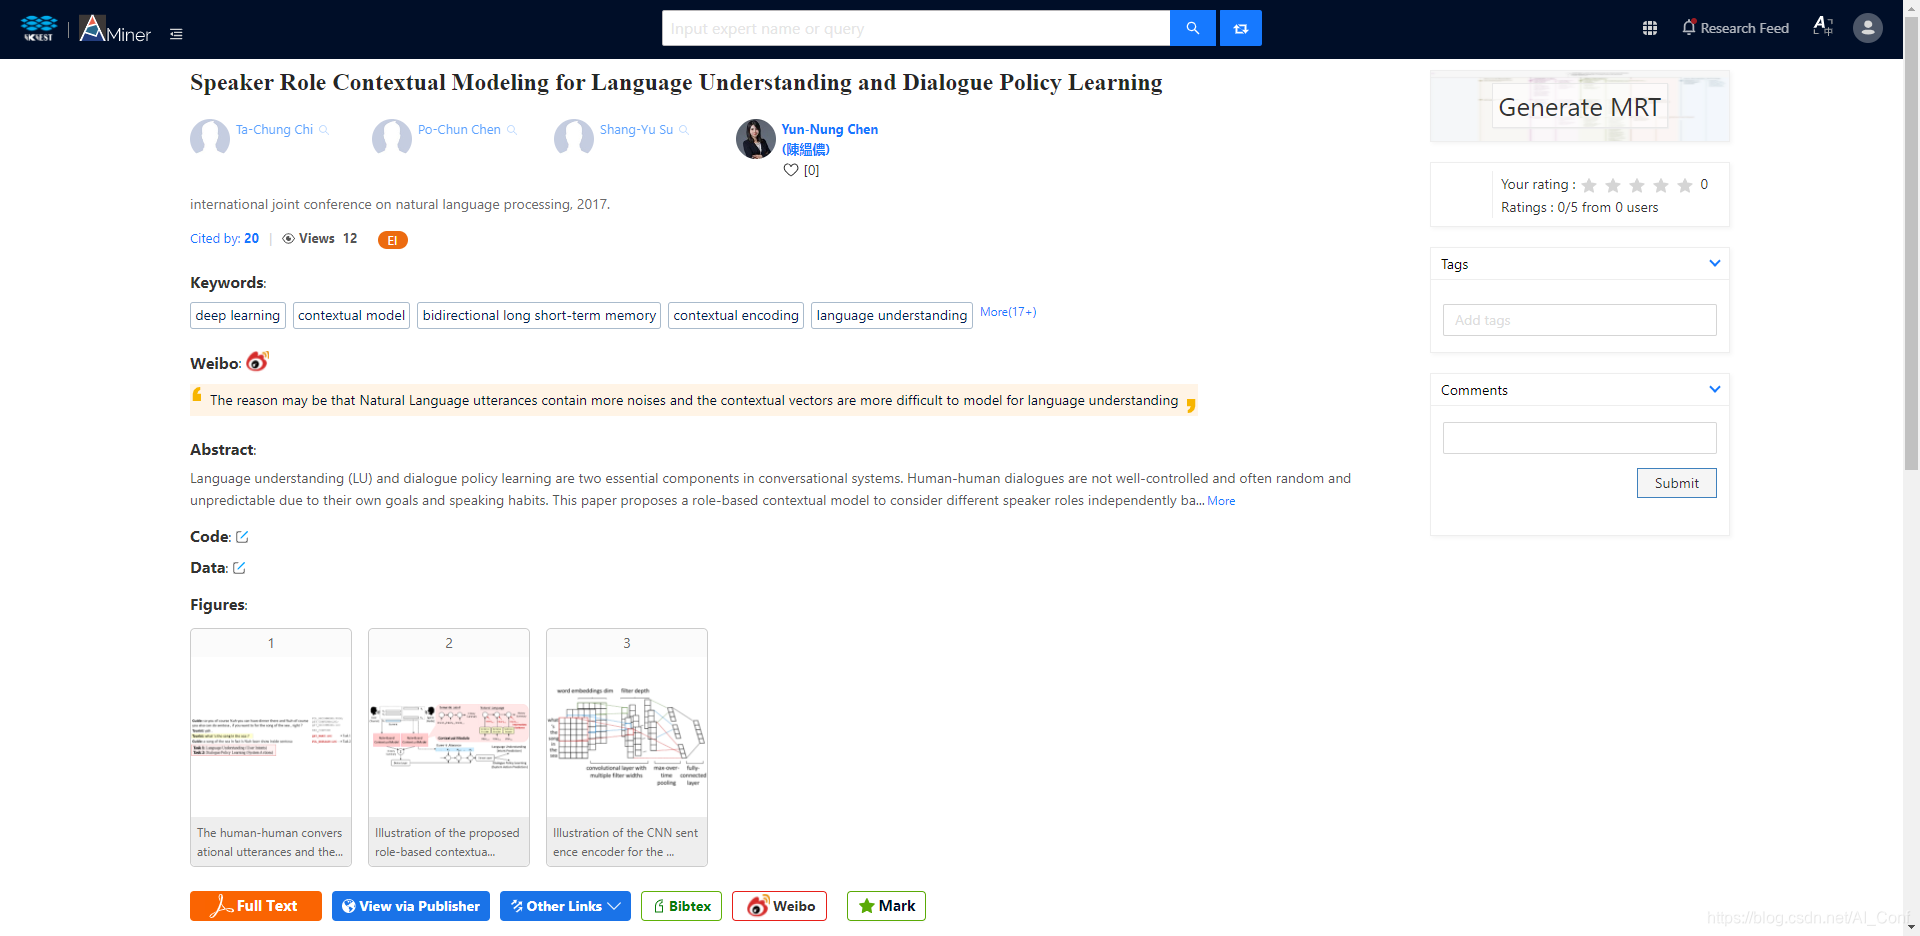Rate the paper one star
This screenshot has height=936, width=1920.
[1589, 185]
